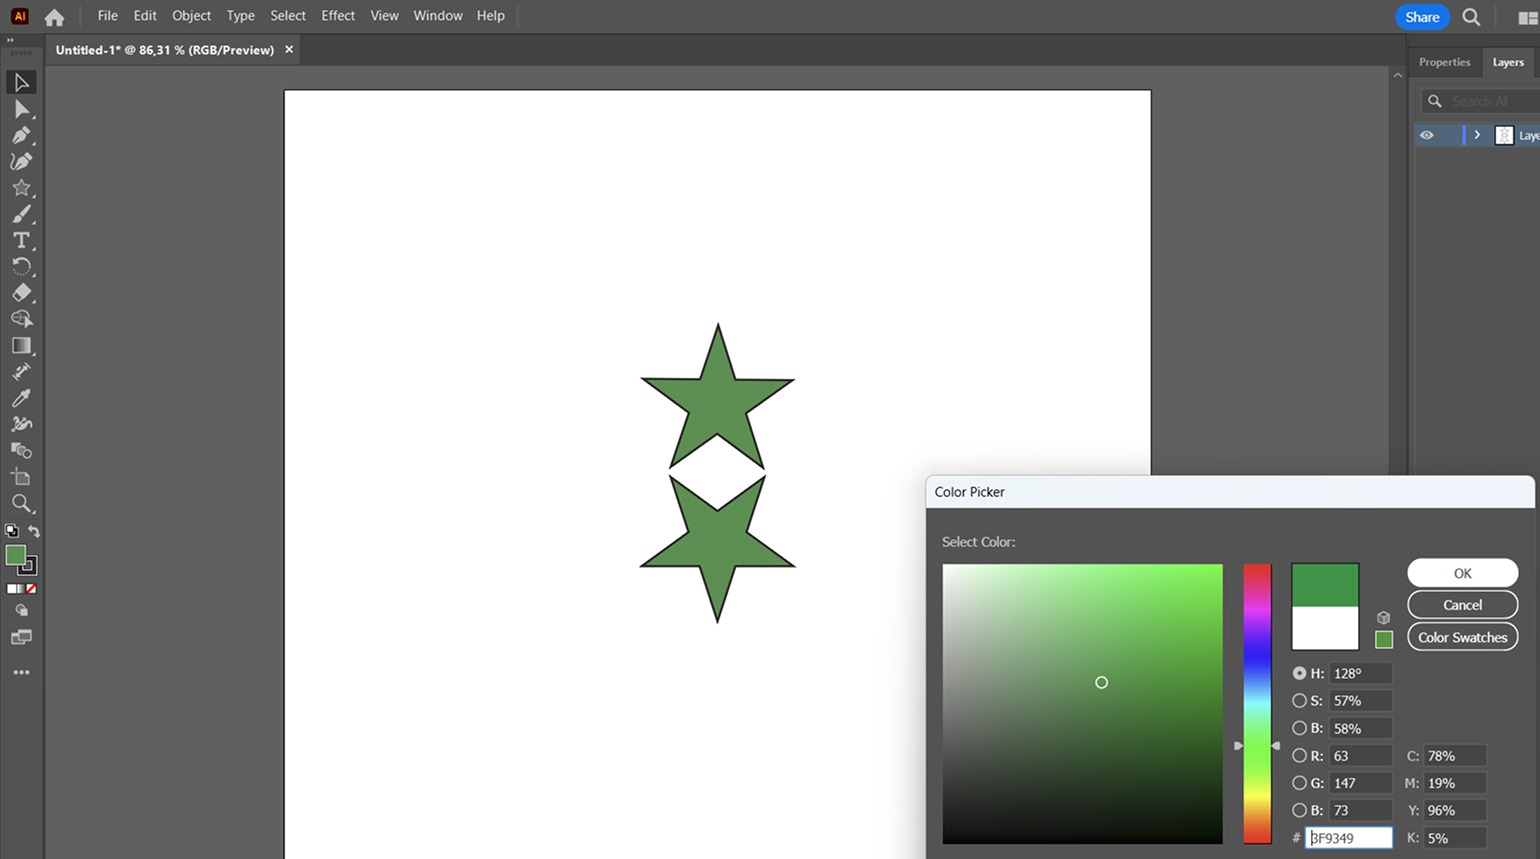Screen dimensions: 1540x859
Task: Select the Paintbrush tool
Action: tap(21, 214)
